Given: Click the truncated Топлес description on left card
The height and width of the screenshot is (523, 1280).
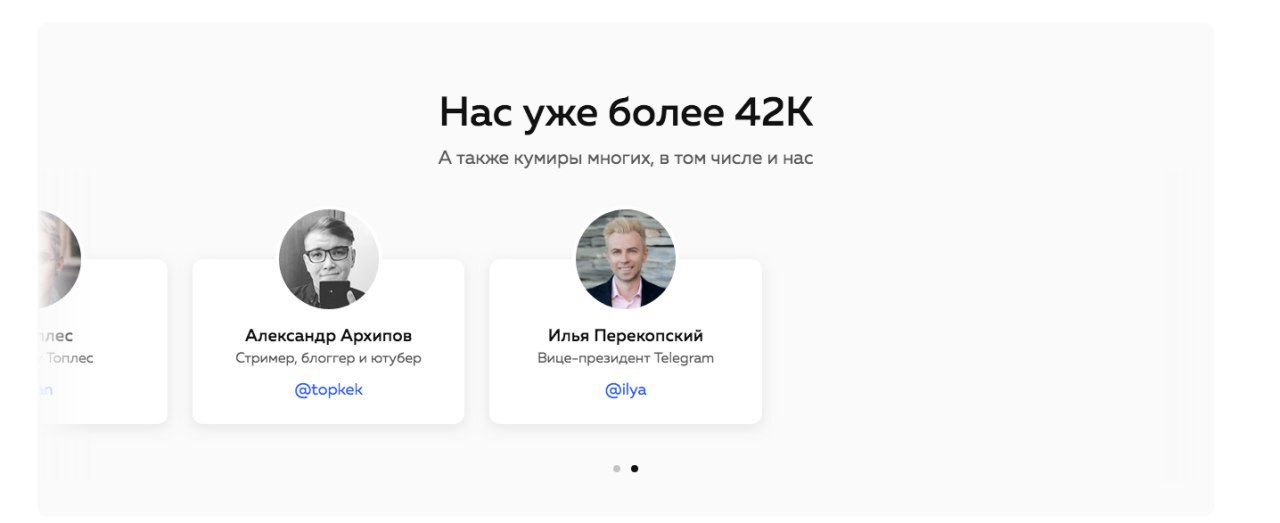Looking at the screenshot, I should coord(66,358).
